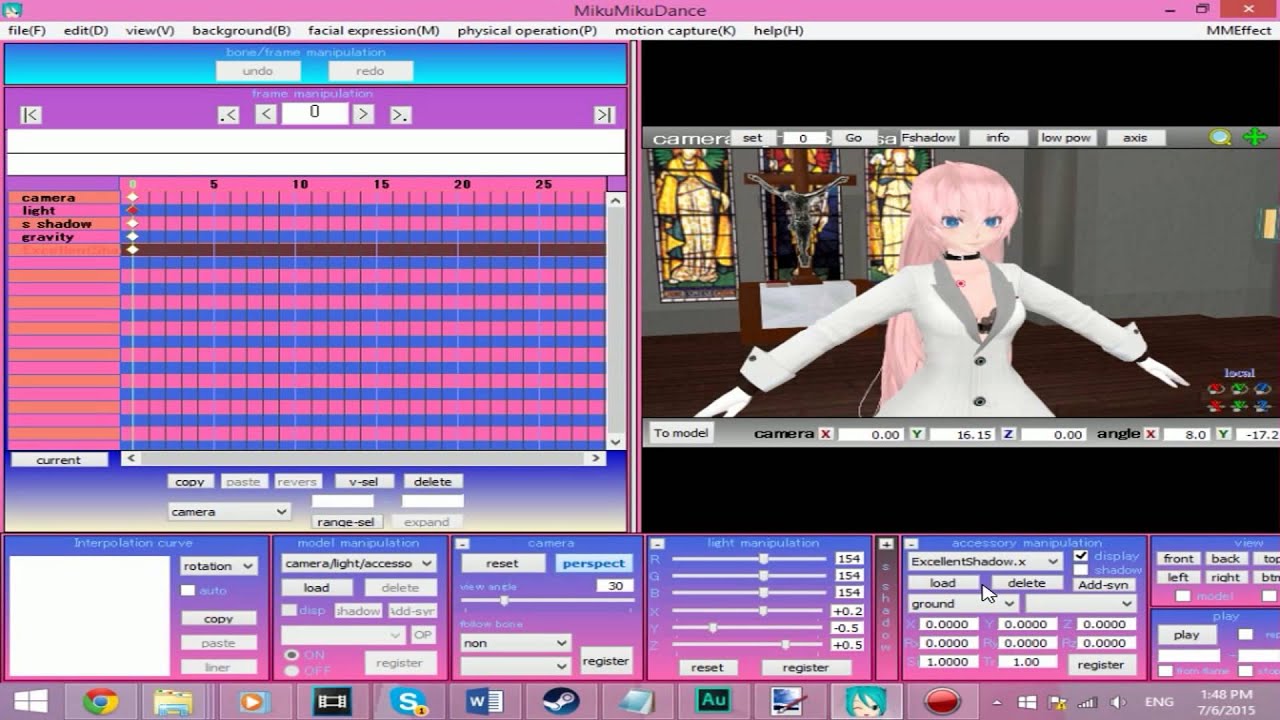This screenshot has height=720, width=1280.
Task: Open the ExcellentShadow.x accessory dropdown
Action: (984, 562)
